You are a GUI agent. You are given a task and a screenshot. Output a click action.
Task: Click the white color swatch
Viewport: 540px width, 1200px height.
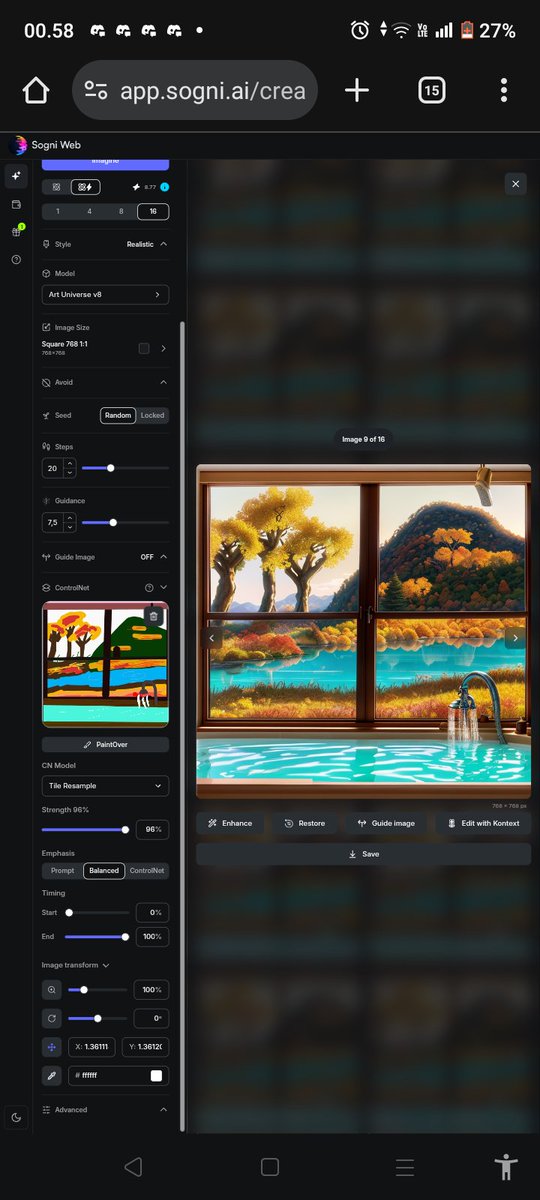click(x=156, y=1076)
